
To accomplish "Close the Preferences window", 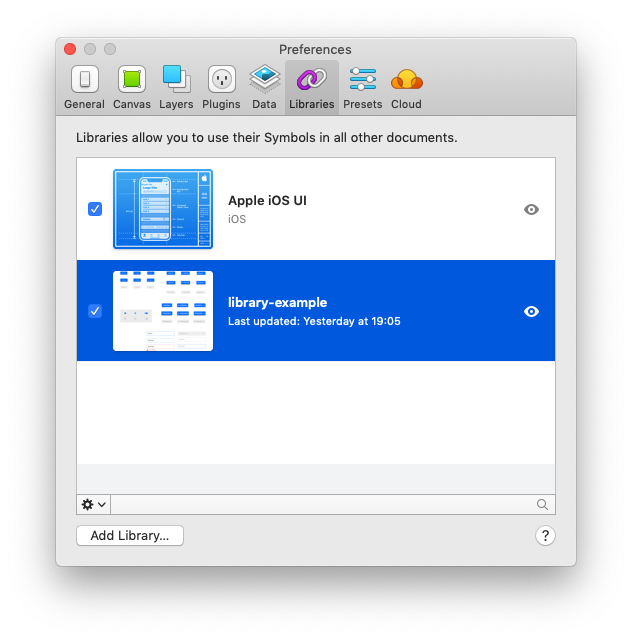I will 70,49.
